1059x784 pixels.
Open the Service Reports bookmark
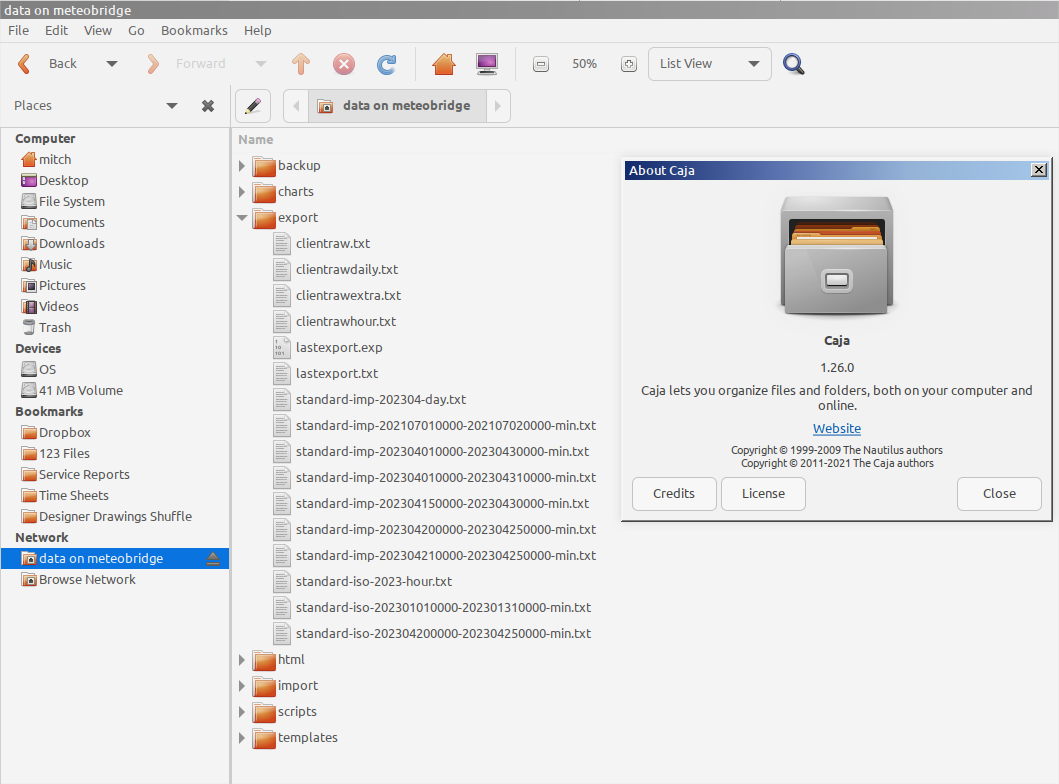(75, 475)
